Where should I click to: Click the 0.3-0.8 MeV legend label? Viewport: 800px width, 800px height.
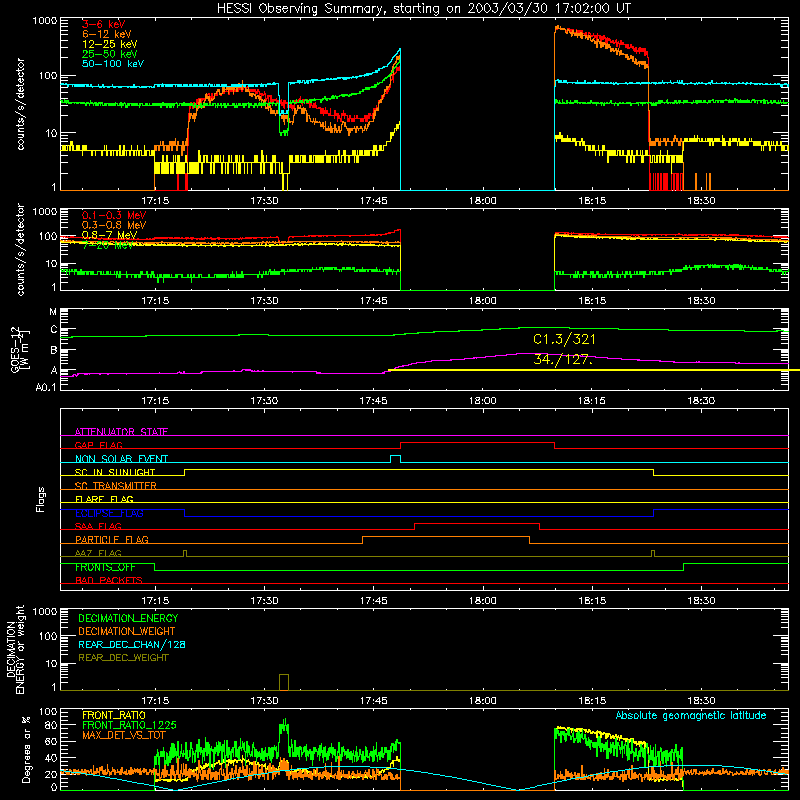point(114,225)
